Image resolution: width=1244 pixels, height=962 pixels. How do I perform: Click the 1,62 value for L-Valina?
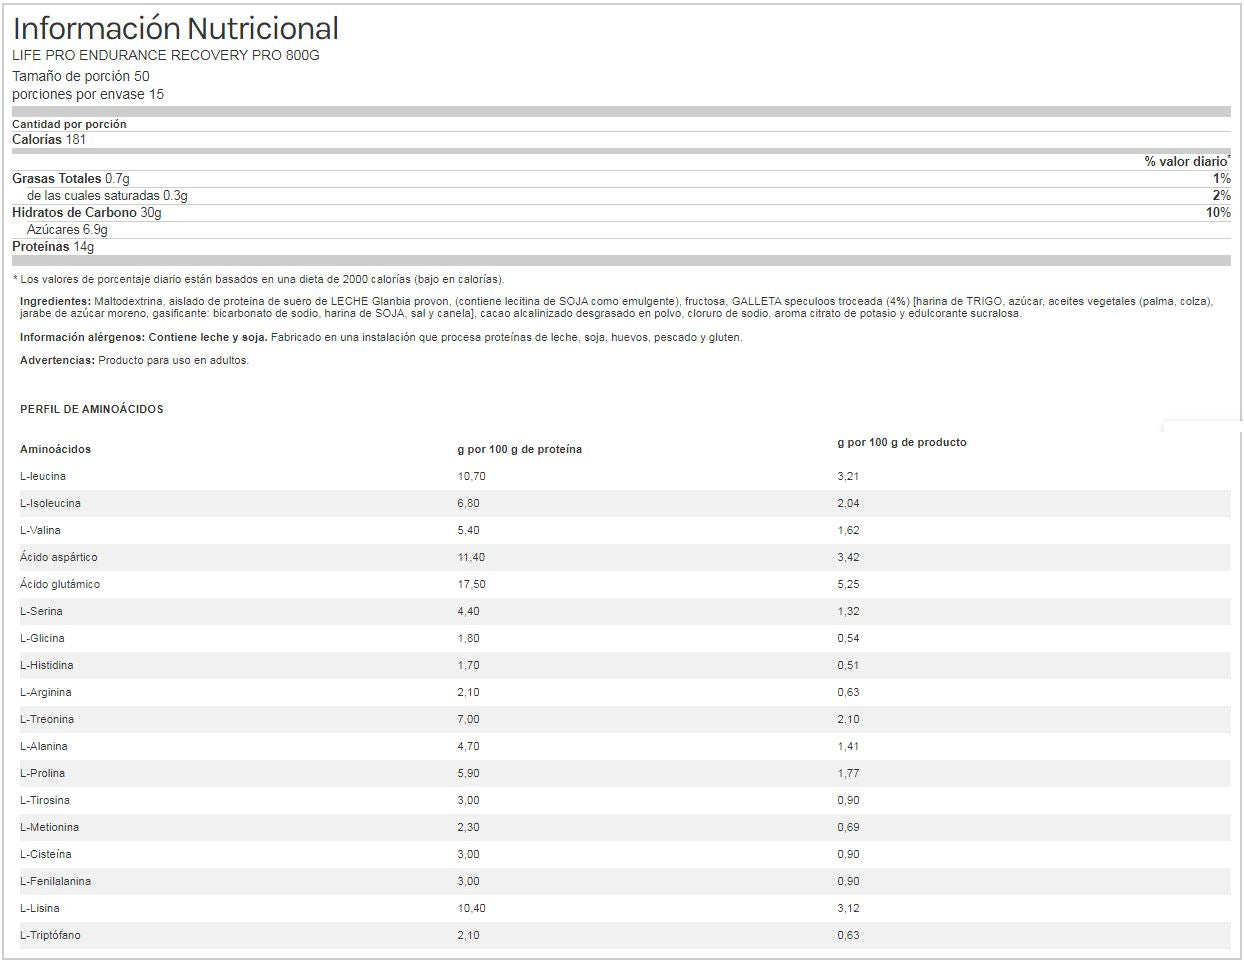click(849, 530)
